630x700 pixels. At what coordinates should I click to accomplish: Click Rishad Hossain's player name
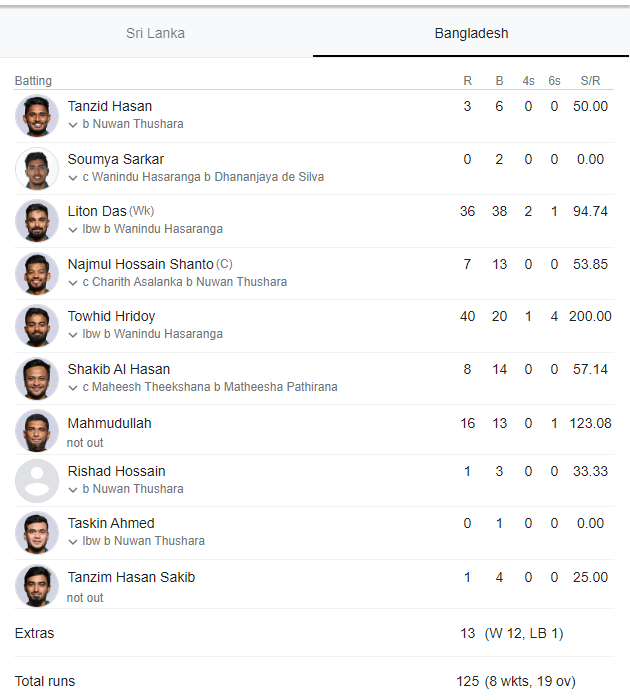click(116, 471)
